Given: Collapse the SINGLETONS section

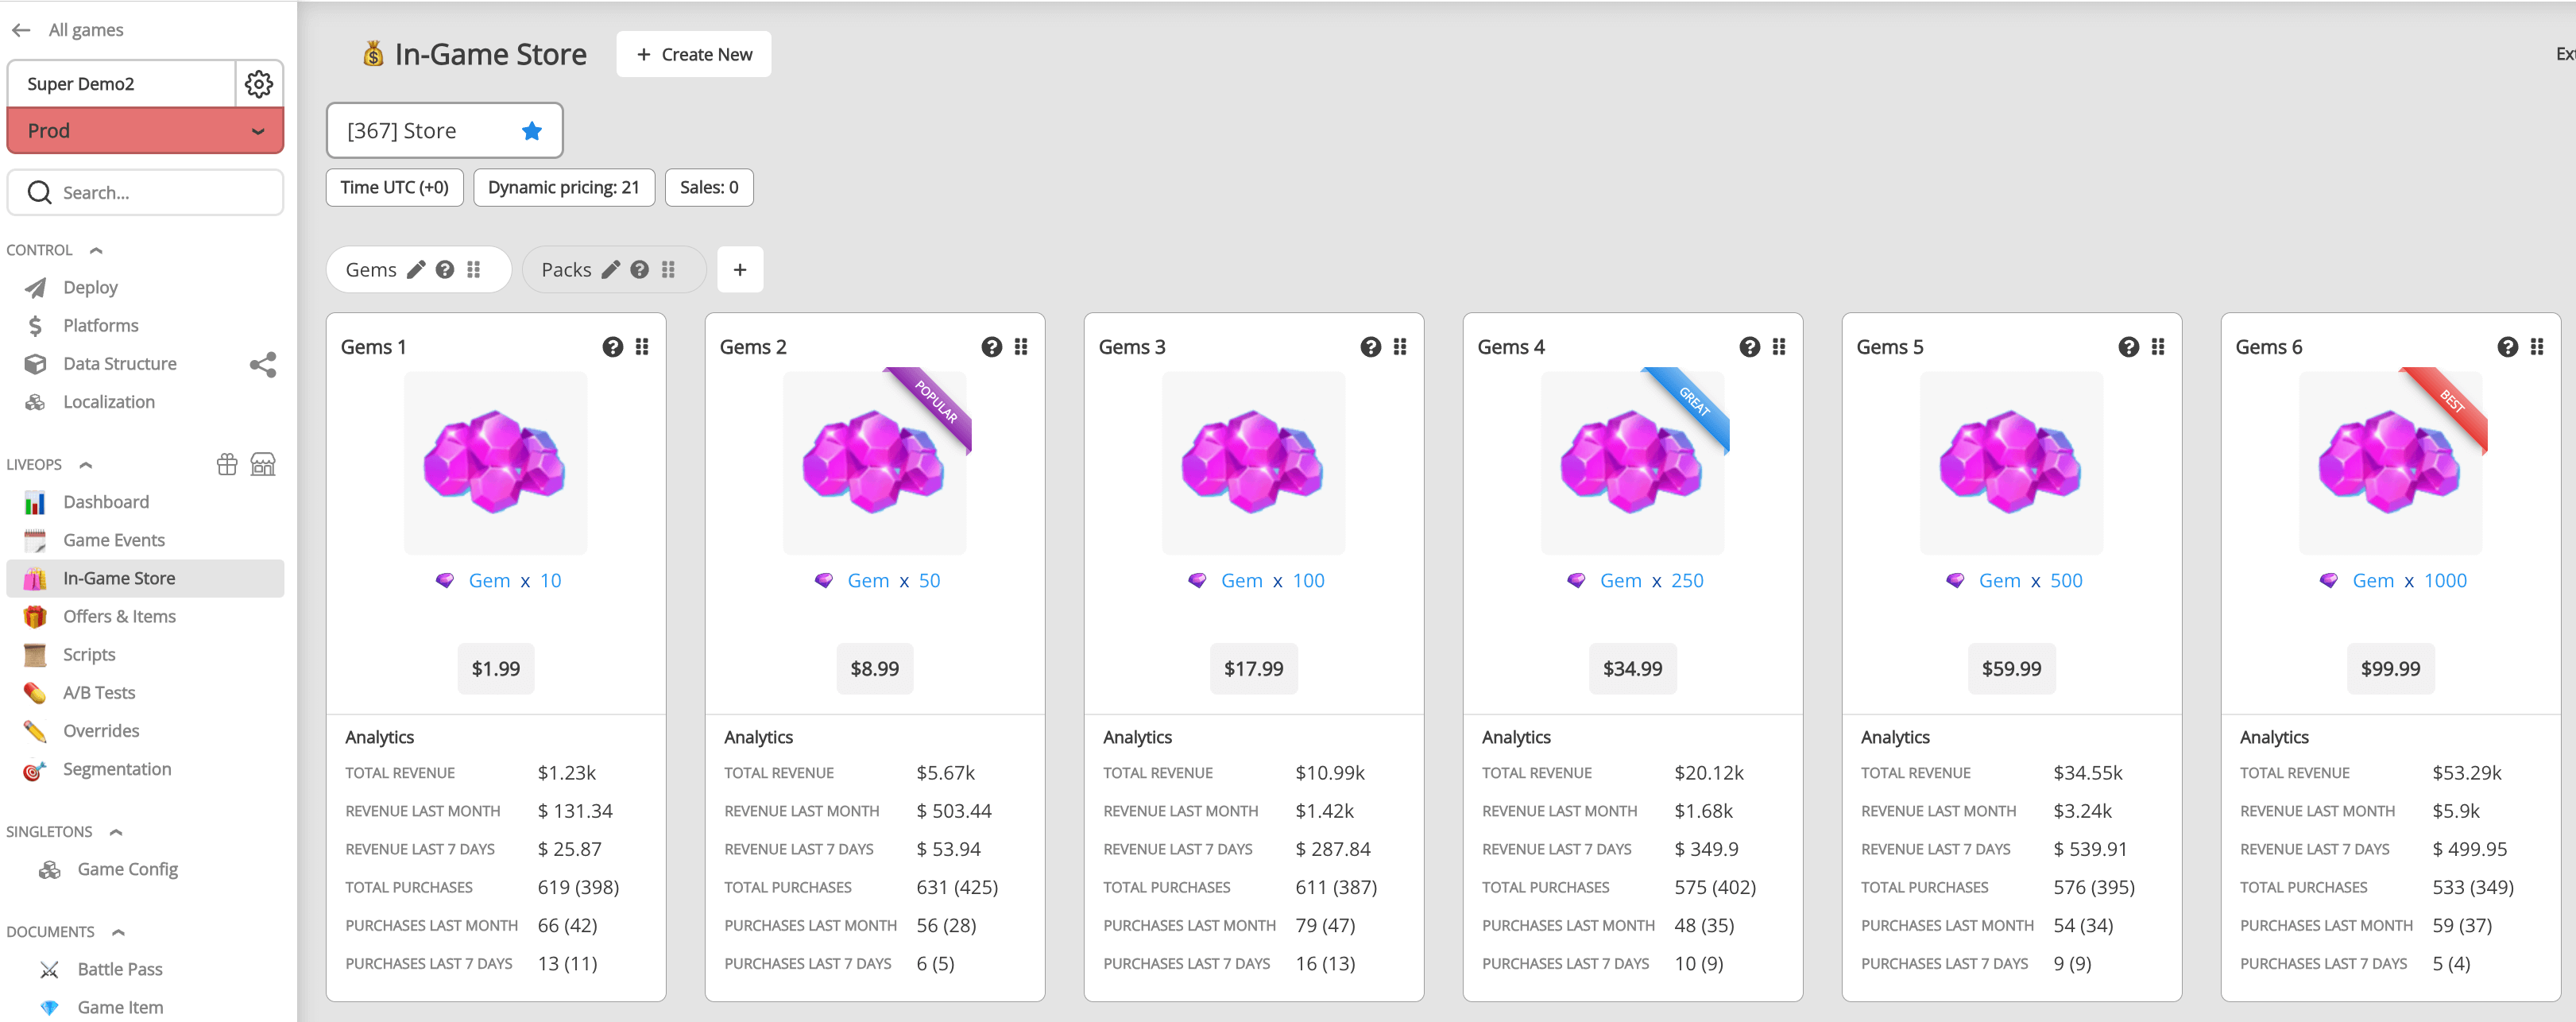Looking at the screenshot, I should click(116, 832).
